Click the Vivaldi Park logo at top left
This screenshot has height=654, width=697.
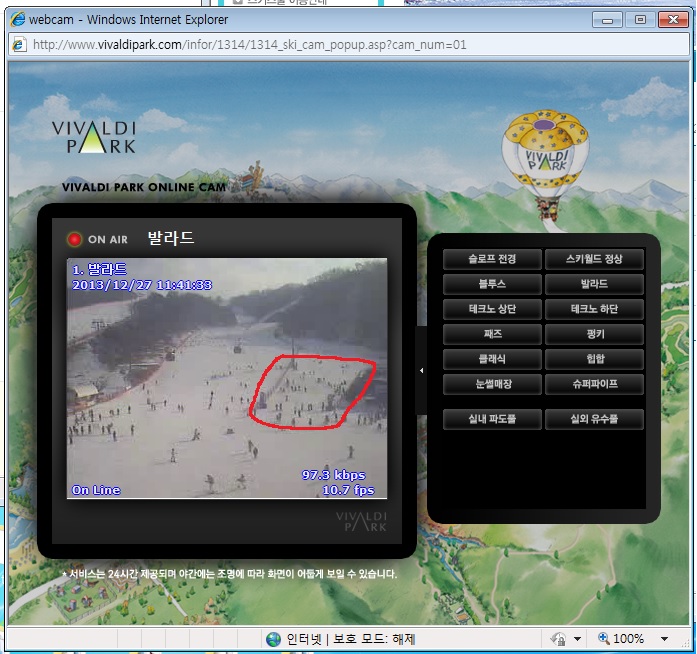pos(94,137)
